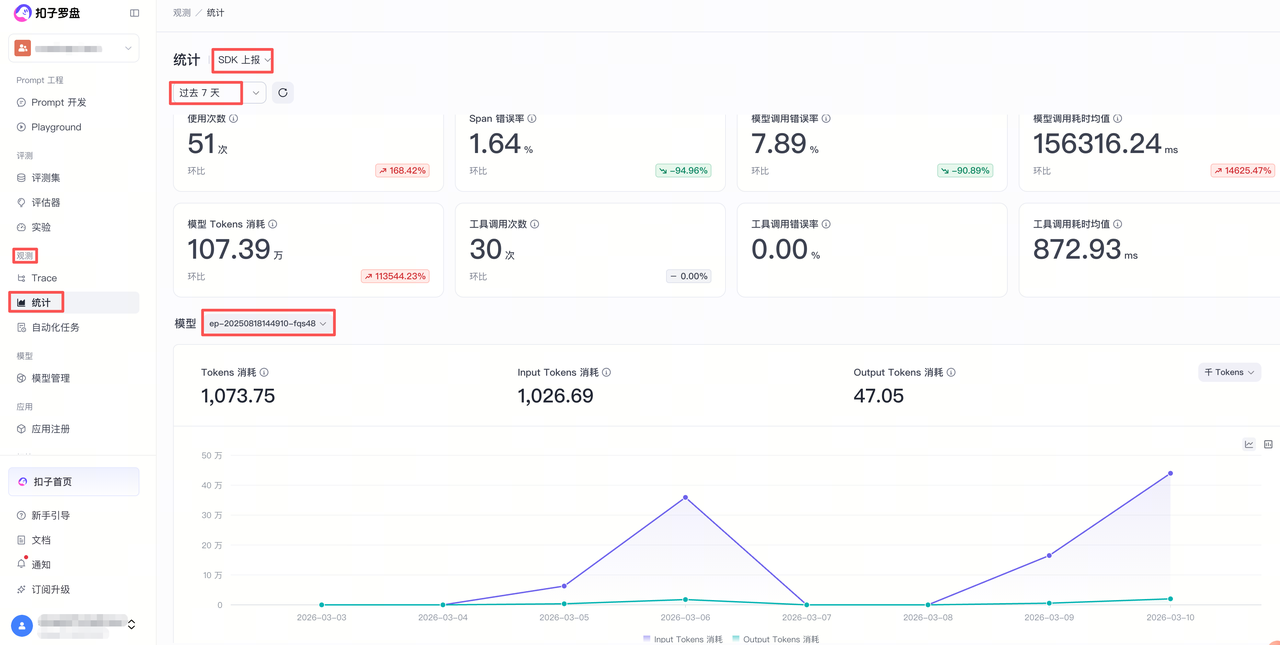Click the 扣子首页 button

pyautogui.click(x=74, y=482)
